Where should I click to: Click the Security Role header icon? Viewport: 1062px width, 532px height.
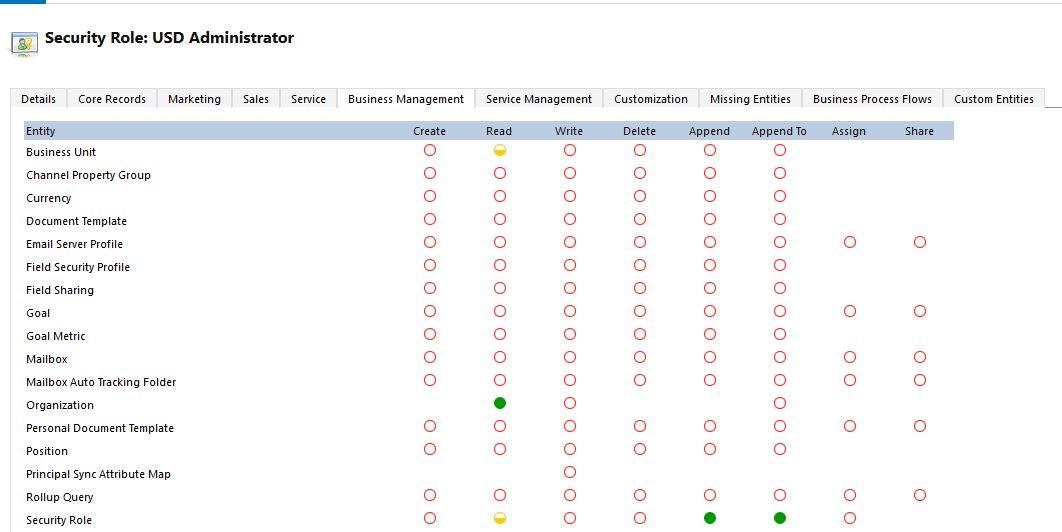coord(23,43)
